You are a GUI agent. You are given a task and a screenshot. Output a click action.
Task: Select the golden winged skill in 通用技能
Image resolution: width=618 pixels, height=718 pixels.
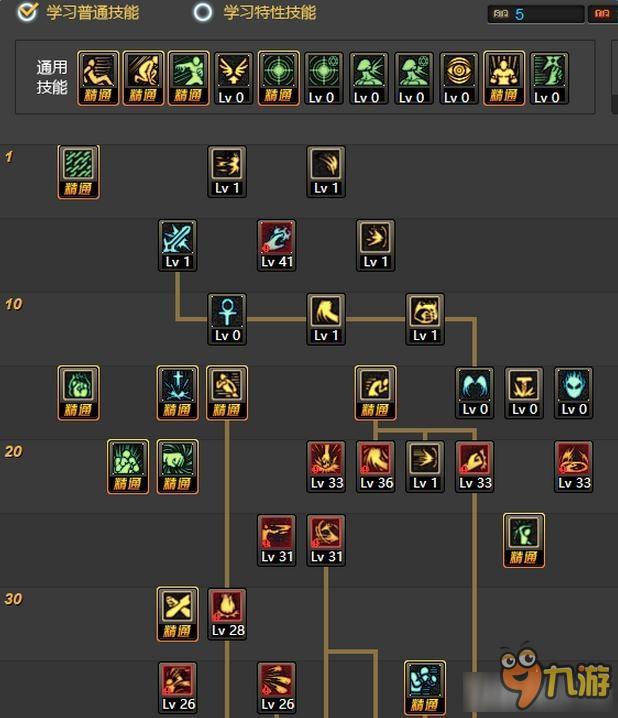(x=233, y=78)
